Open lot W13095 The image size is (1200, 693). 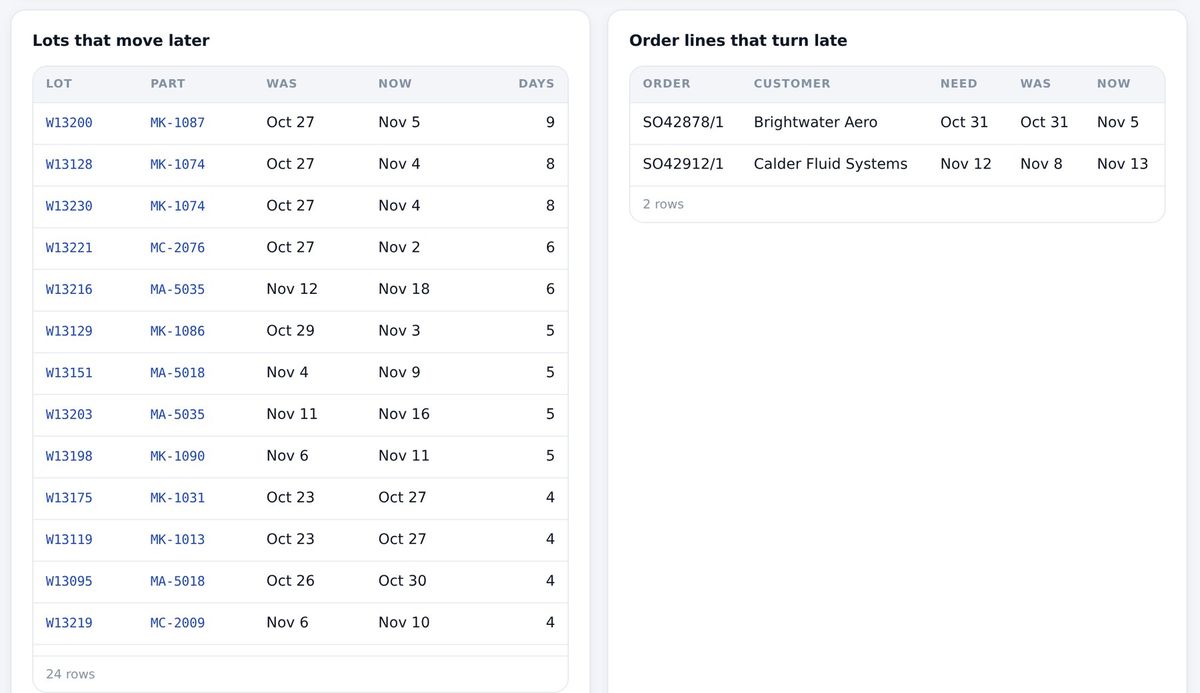click(x=69, y=581)
